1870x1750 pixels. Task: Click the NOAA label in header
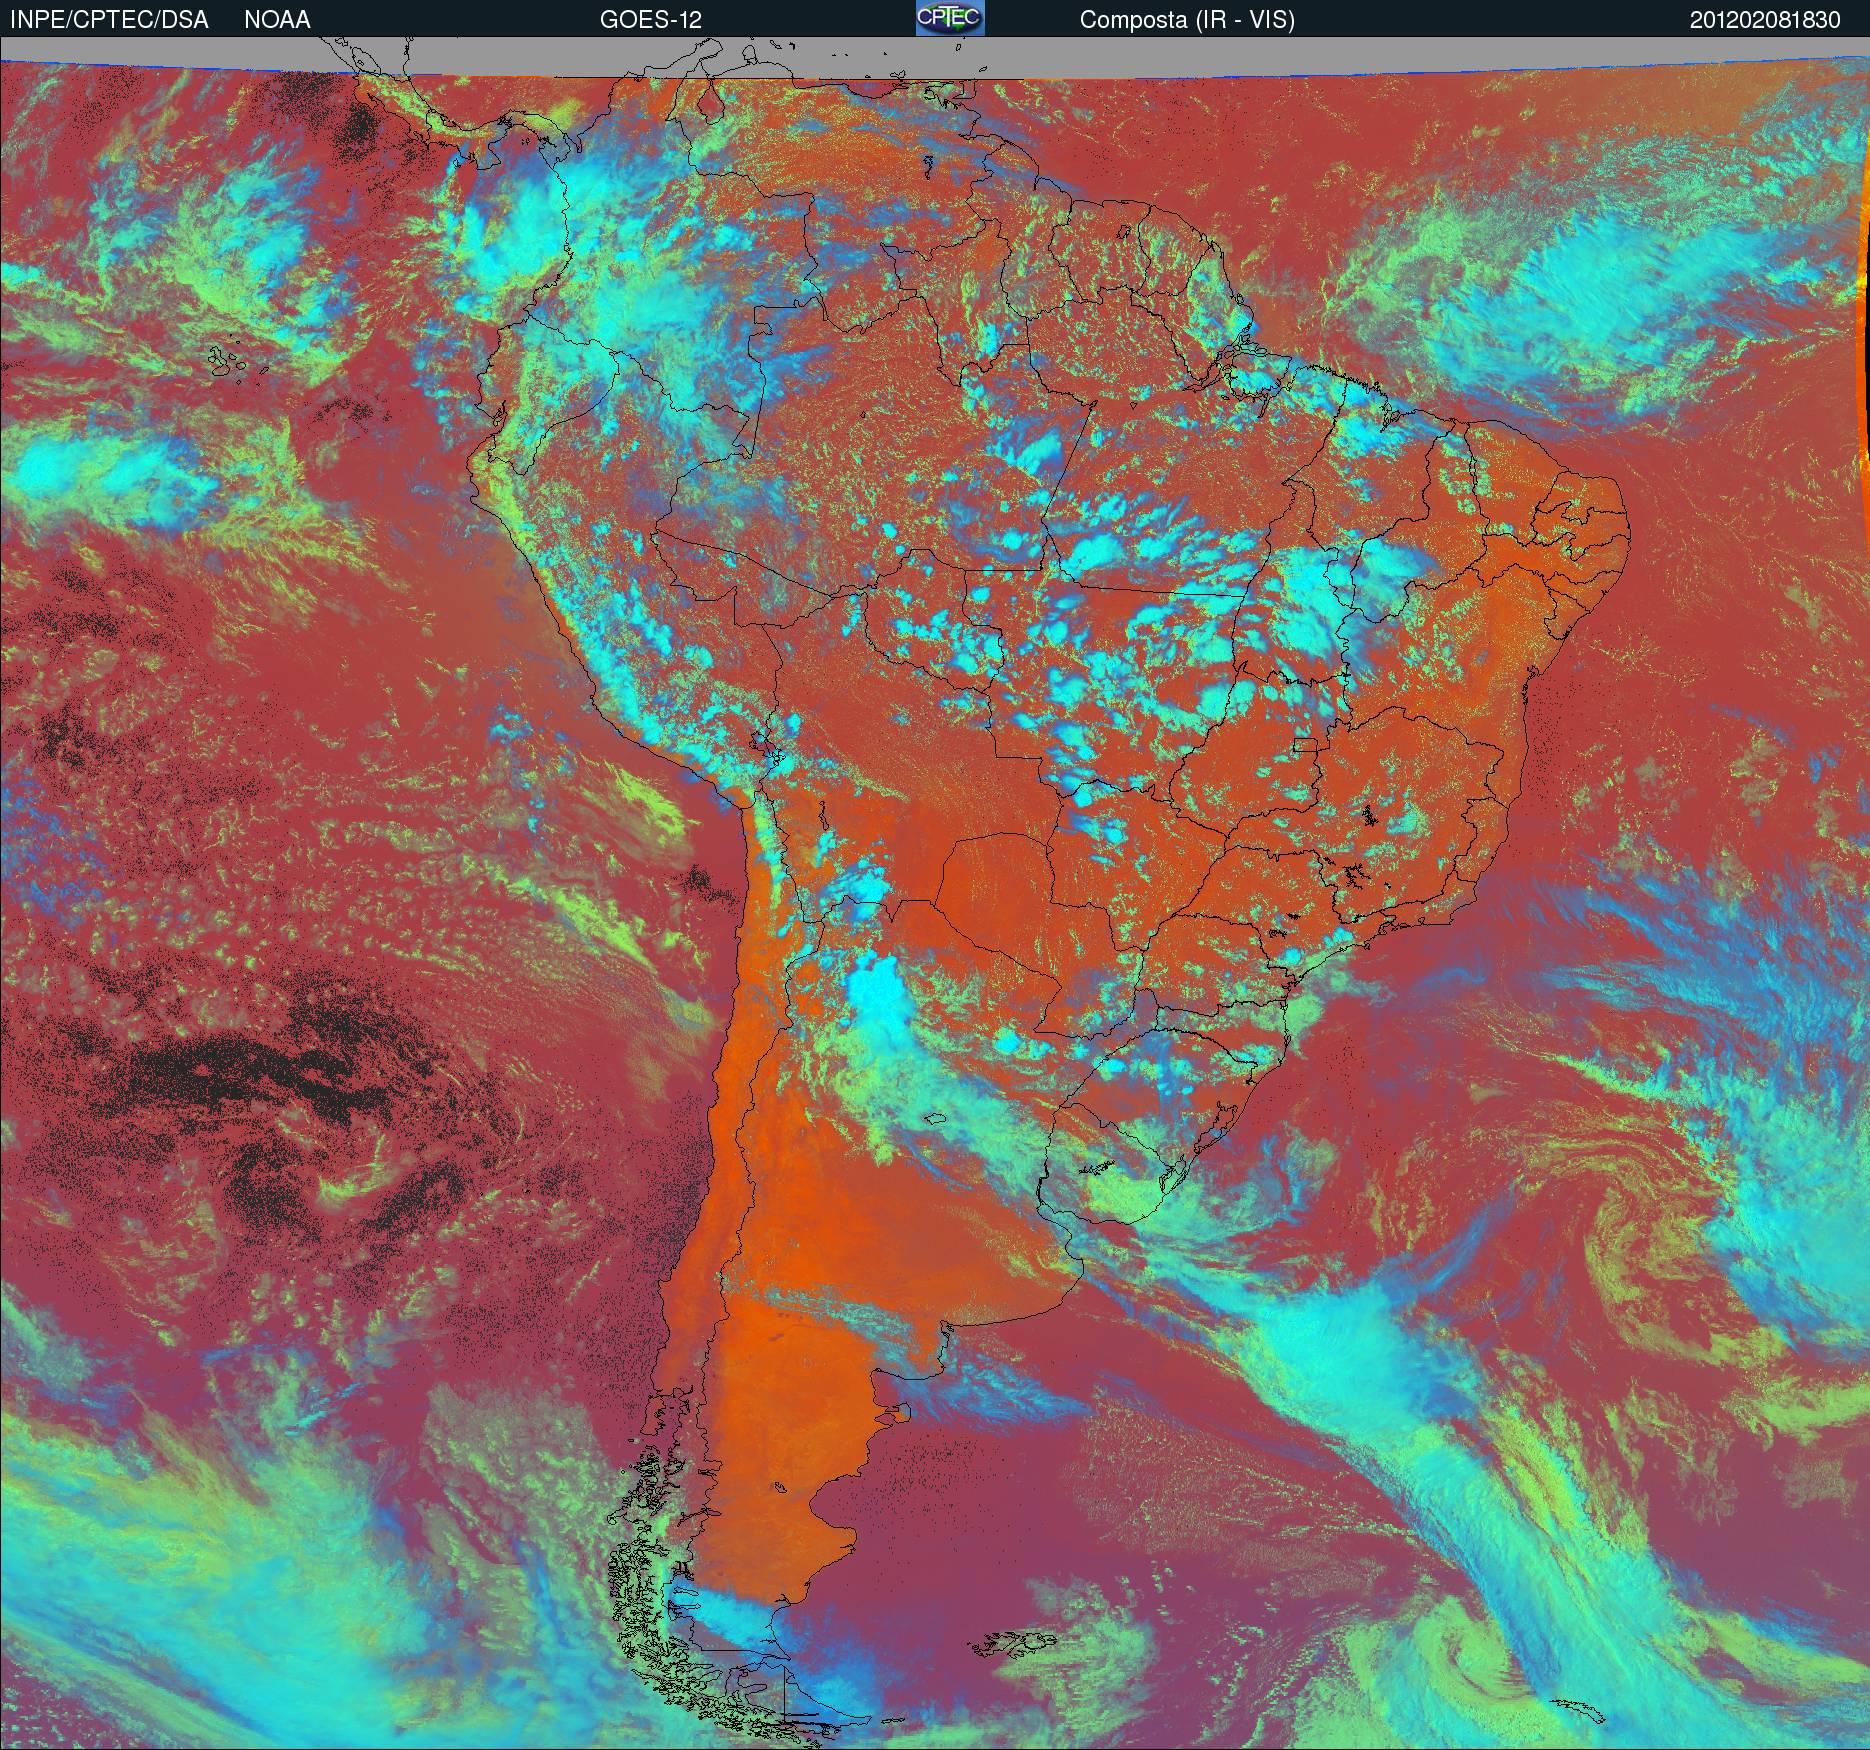(277, 20)
